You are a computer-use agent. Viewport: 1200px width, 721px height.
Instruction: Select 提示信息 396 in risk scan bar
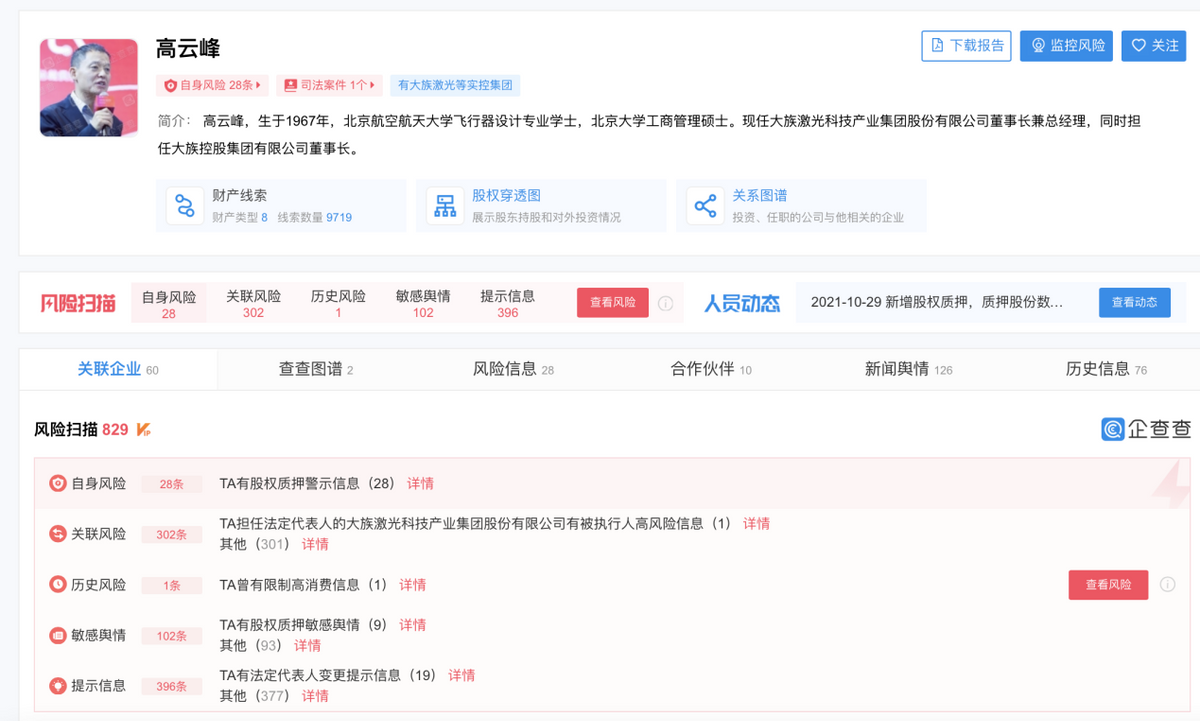[x=508, y=304]
